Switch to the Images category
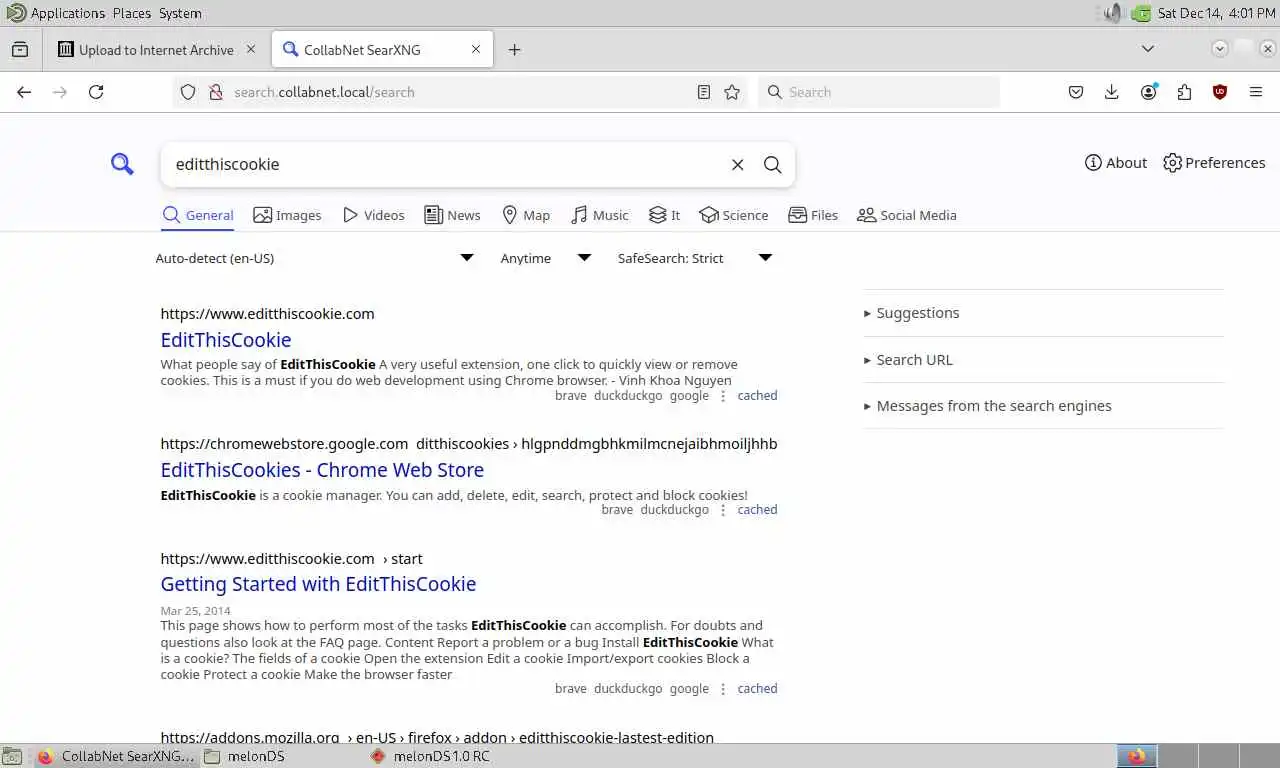1280x768 pixels. click(287, 215)
